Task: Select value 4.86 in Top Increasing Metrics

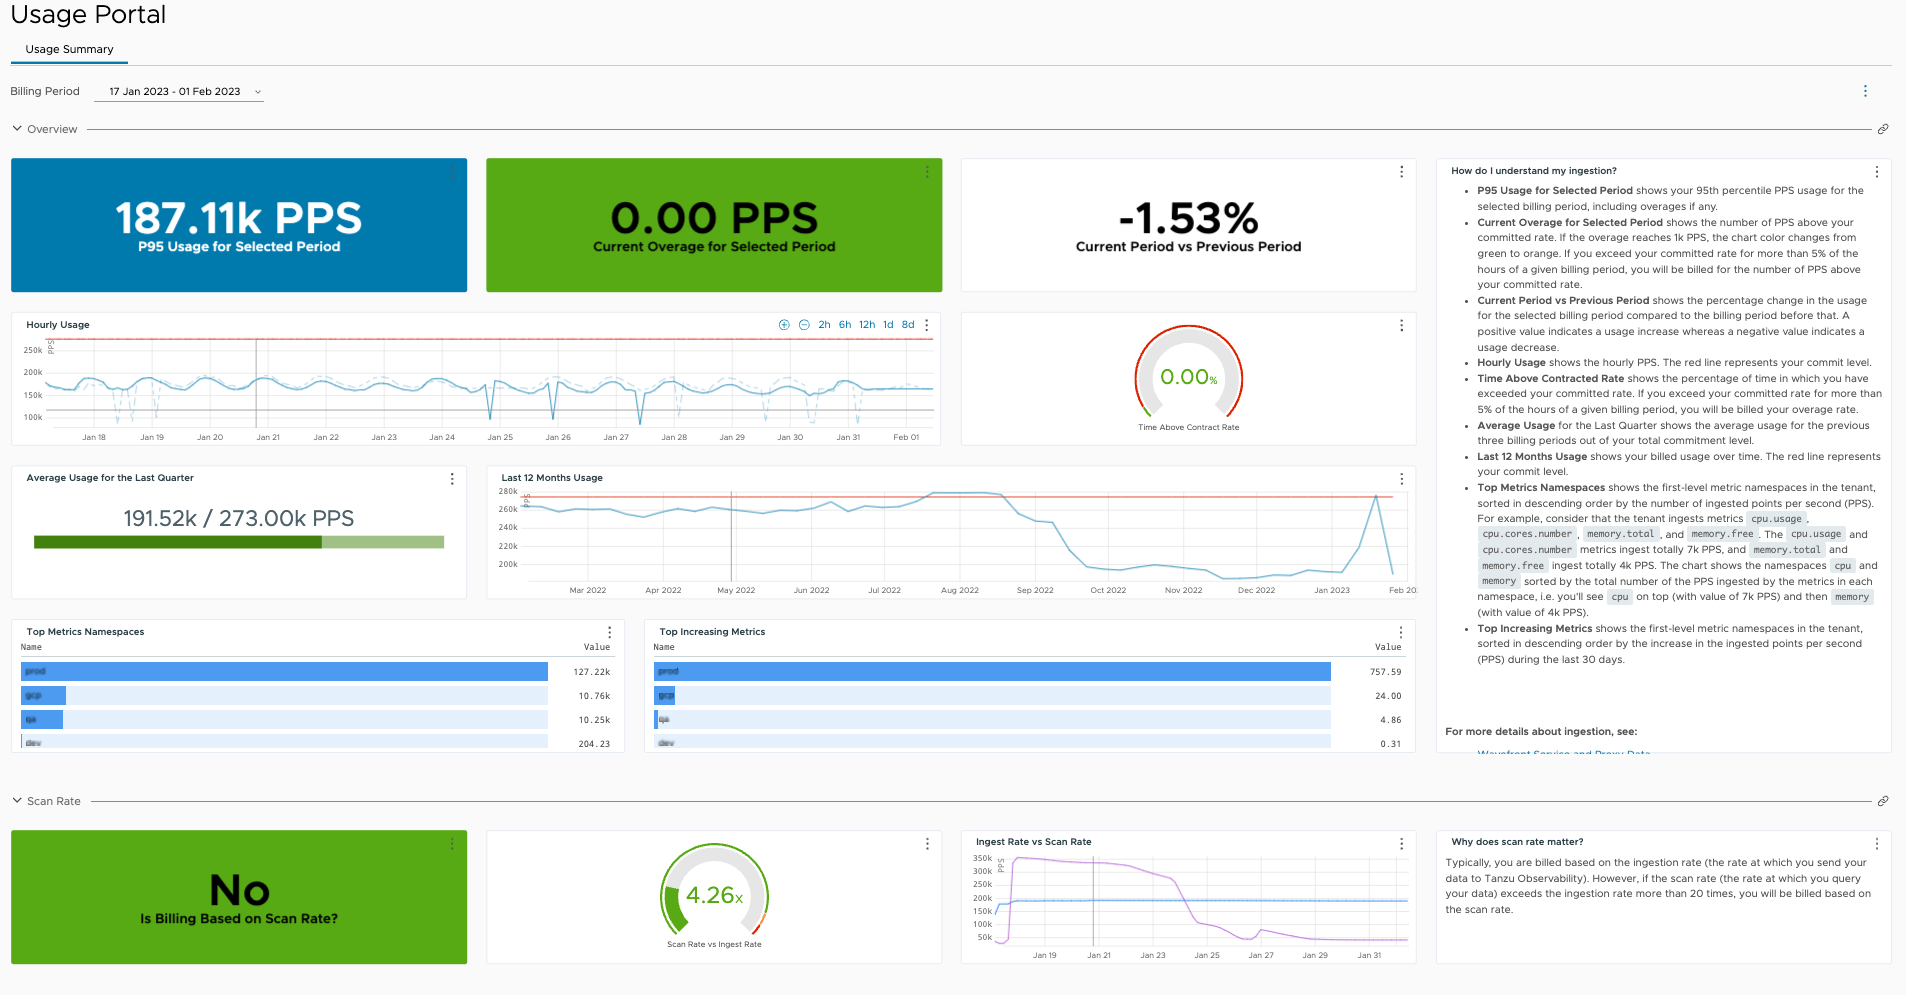Action: (x=1391, y=720)
